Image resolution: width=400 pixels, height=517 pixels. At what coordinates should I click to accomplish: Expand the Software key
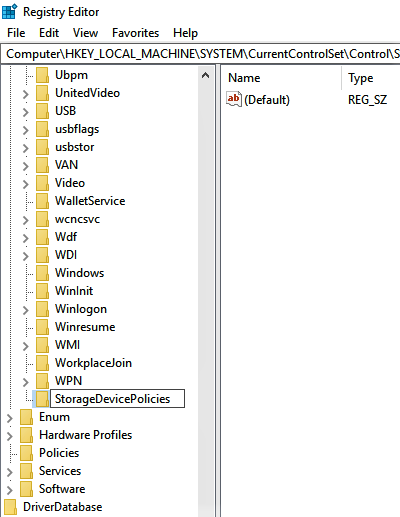(10, 490)
